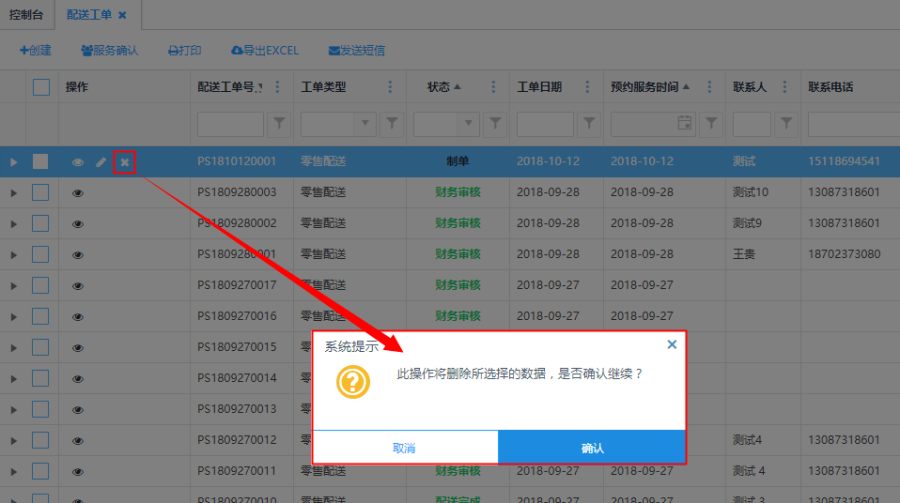Image resolution: width=900 pixels, height=503 pixels.
Task: Click the delete X icon in first row
Action: [x=124, y=162]
